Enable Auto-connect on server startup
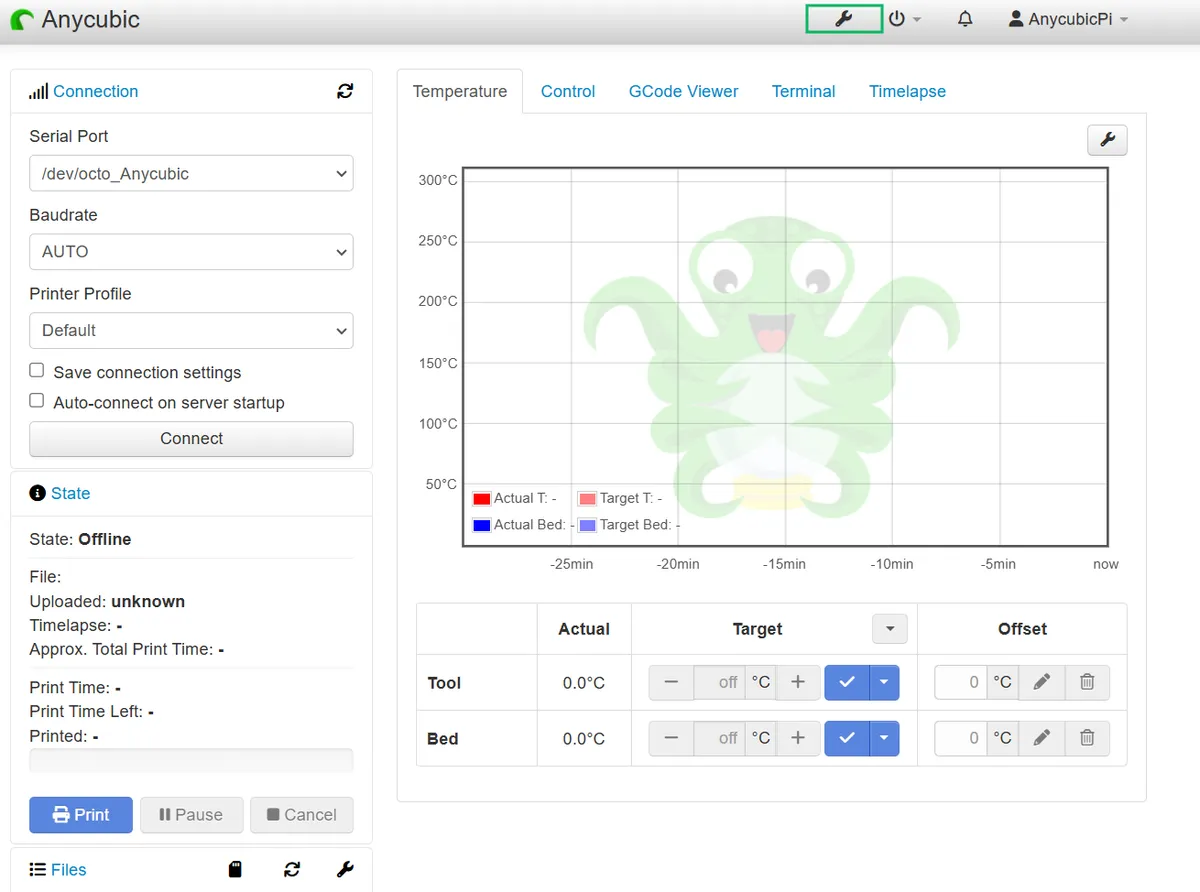Image resolution: width=1200 pixels, height=892 pixels. [37, 400]
